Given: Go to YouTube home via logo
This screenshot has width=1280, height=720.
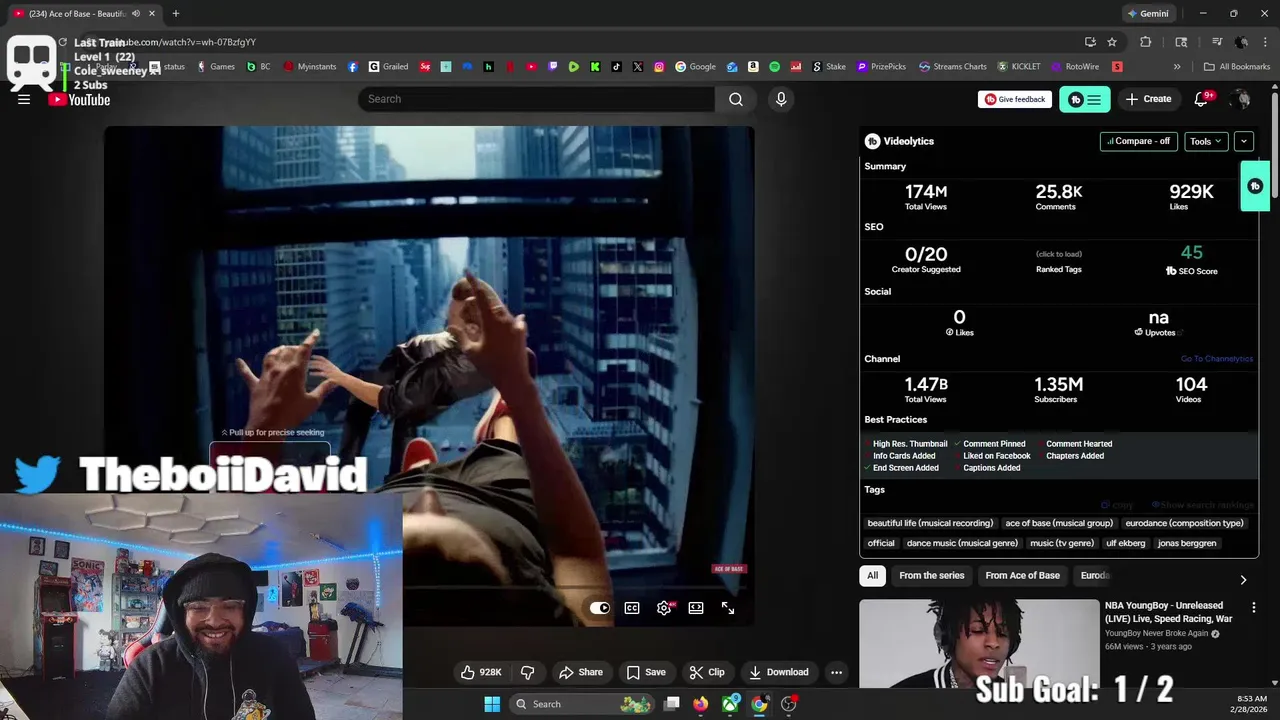Looking at the screenshot, I should [79, 99].
